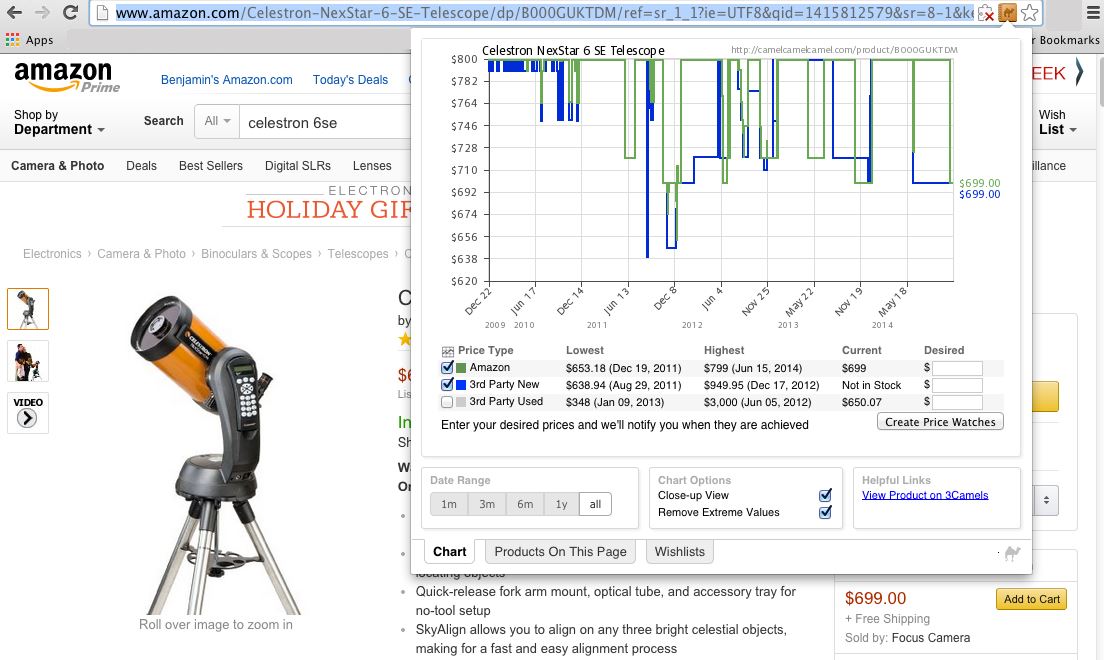Open Today's Deals link
Image resolution: width=1104 pixels, height=660 pixels.
pyautogui.click(x=350, y=80)
